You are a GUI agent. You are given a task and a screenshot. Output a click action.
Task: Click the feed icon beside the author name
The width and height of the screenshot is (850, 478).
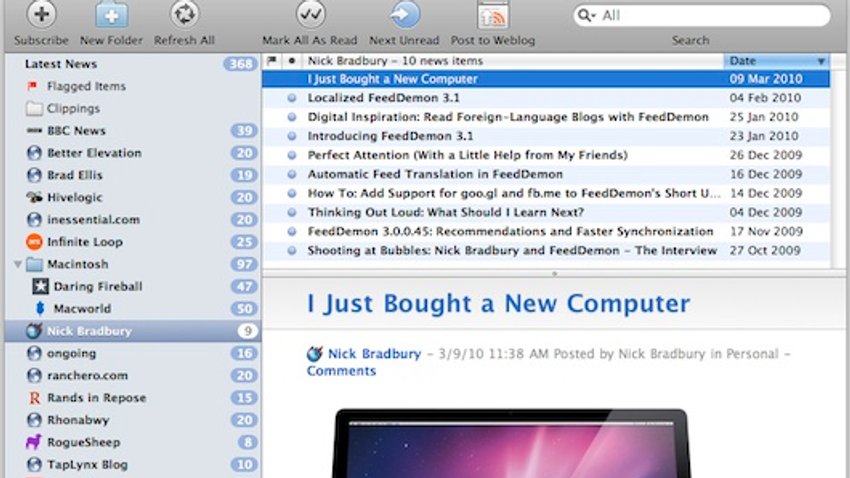click(315, 354)
